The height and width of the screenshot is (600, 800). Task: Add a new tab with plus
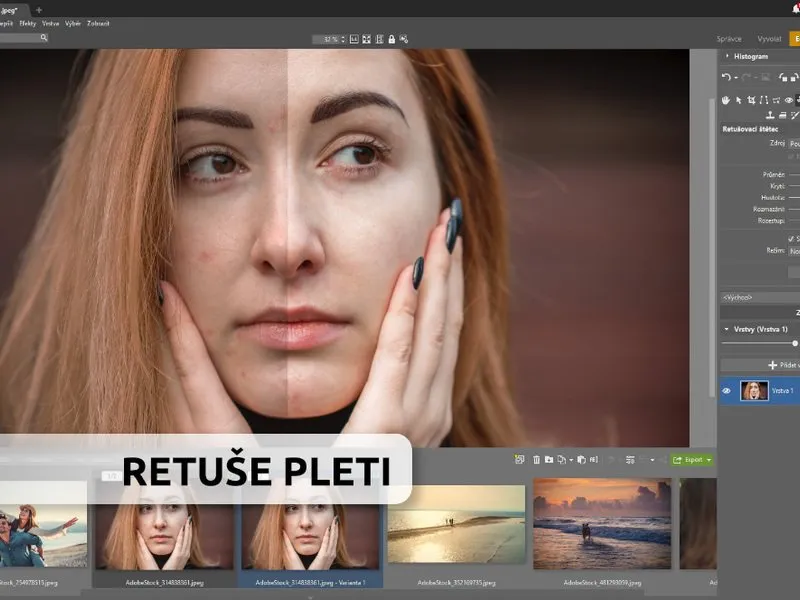[39, 10]
